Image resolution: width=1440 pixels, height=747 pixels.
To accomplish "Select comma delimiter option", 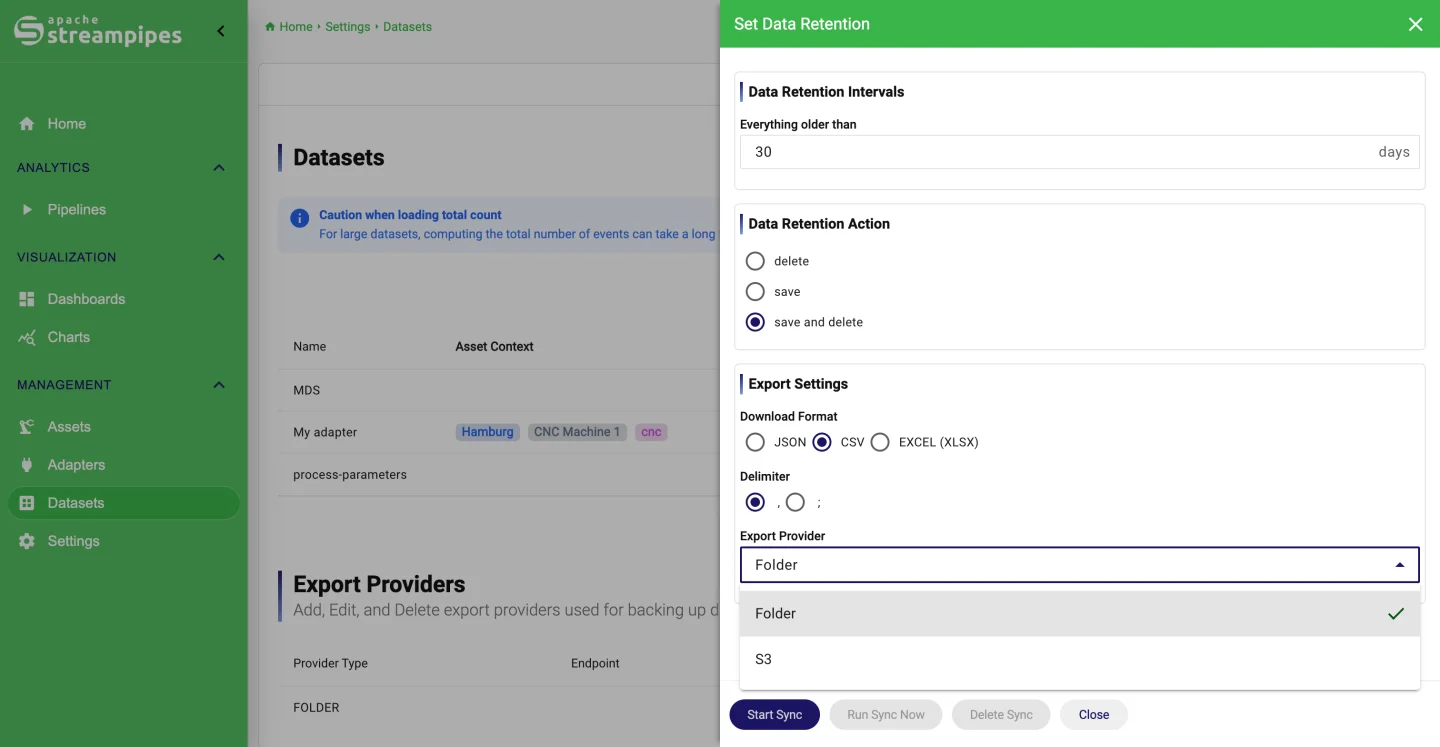I will tap(755, 502).
